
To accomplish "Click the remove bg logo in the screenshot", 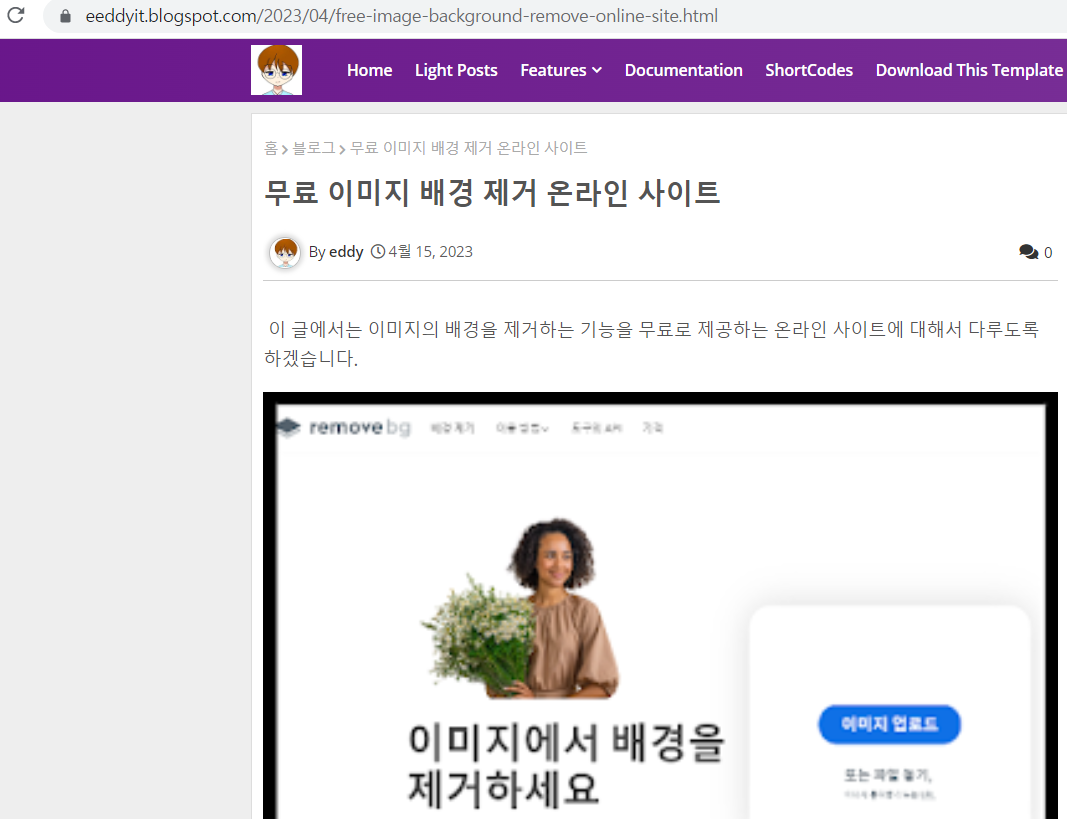I will (x=344, y=427).
